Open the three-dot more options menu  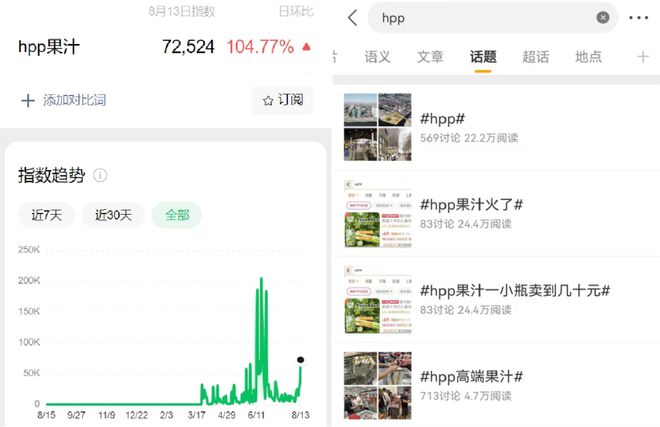coord(639,18)
